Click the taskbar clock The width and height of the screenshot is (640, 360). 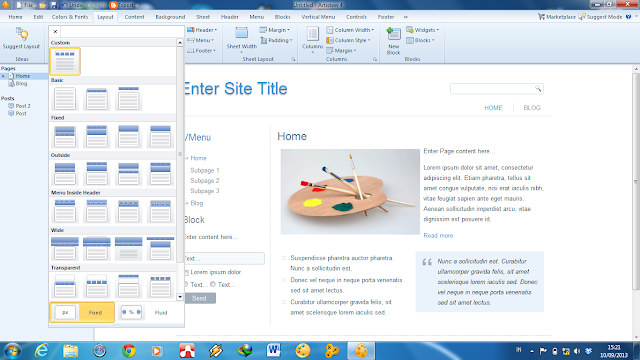[x=615, y=351]
